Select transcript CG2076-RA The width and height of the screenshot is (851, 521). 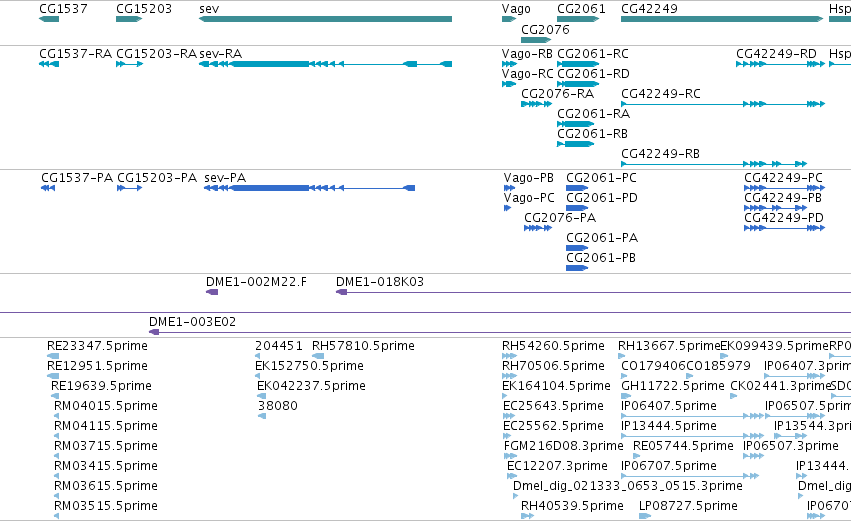(x=536, y=104)
